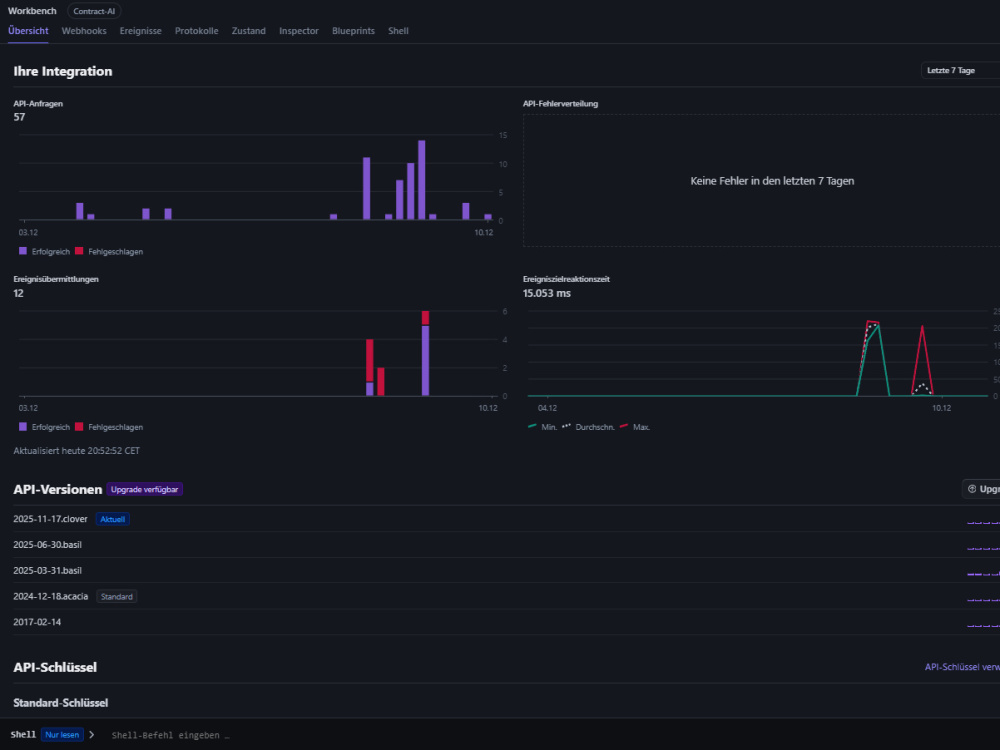Click the Min. legend entry

[543, 427]
